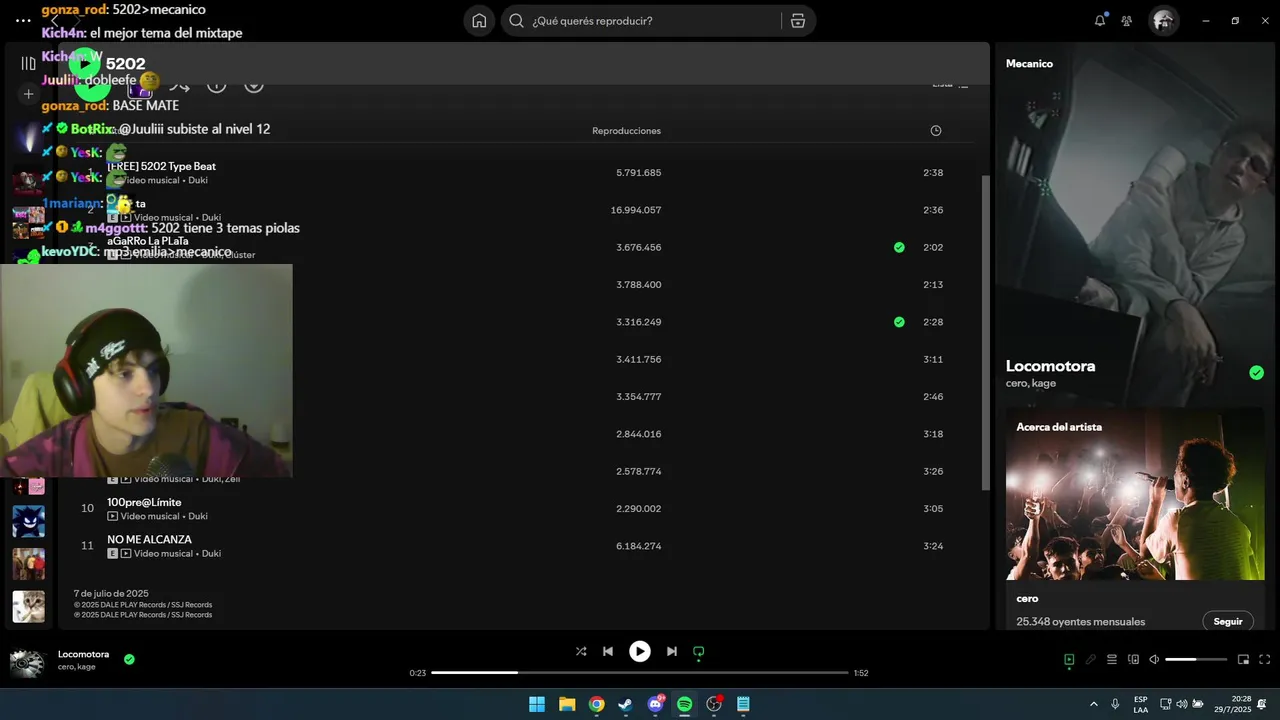The image size is (1280, 720).
Task: Open Windows Start menu
Action: pyautogui.click(x=537, y=704)
